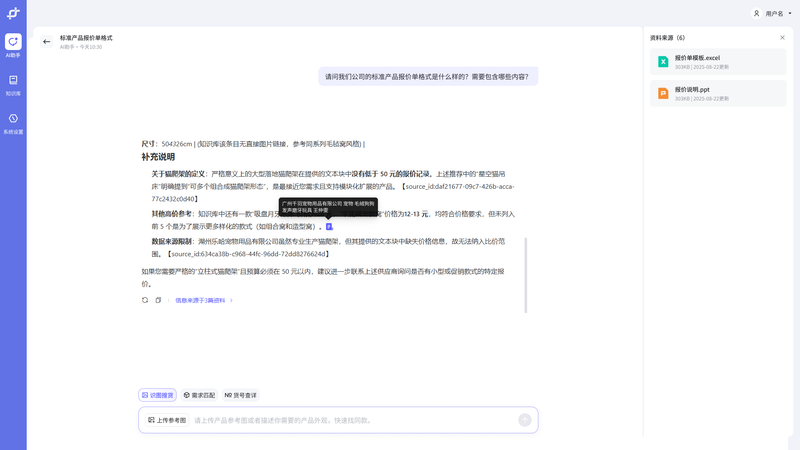Click source_id daf21677 citation text
This screenshot has height=450, width=800.
333,193
